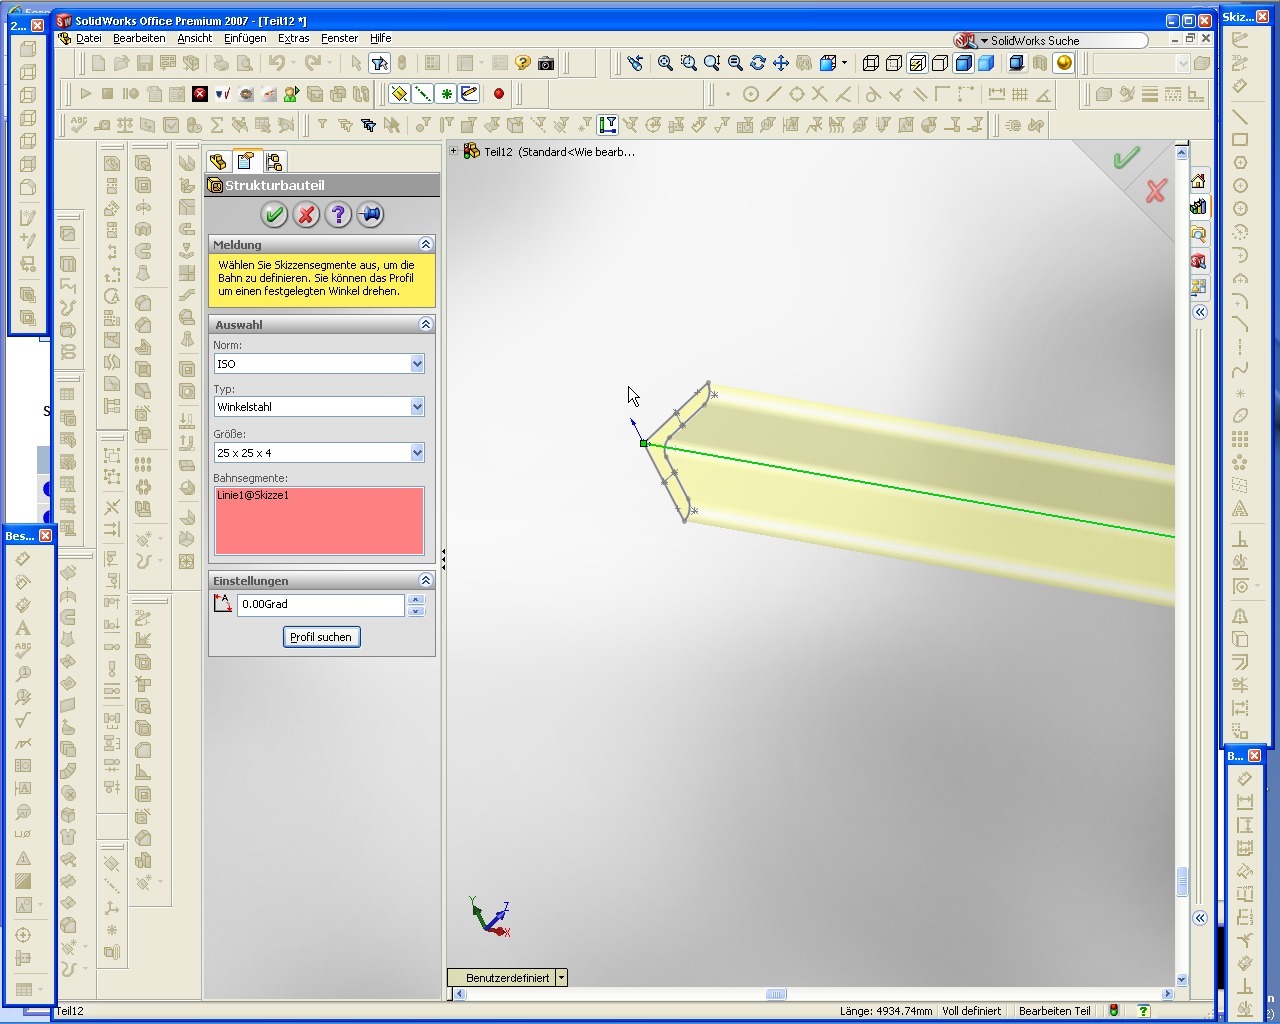Click the Profil suchen button
This screenshot has width=1280, height=1024.
pos(321,637)
